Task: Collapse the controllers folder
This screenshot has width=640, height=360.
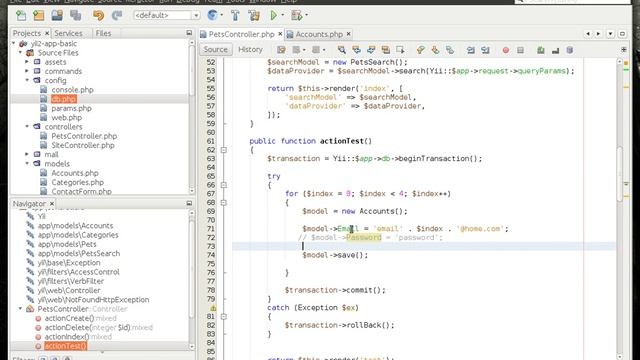Action: pos(27,127)
